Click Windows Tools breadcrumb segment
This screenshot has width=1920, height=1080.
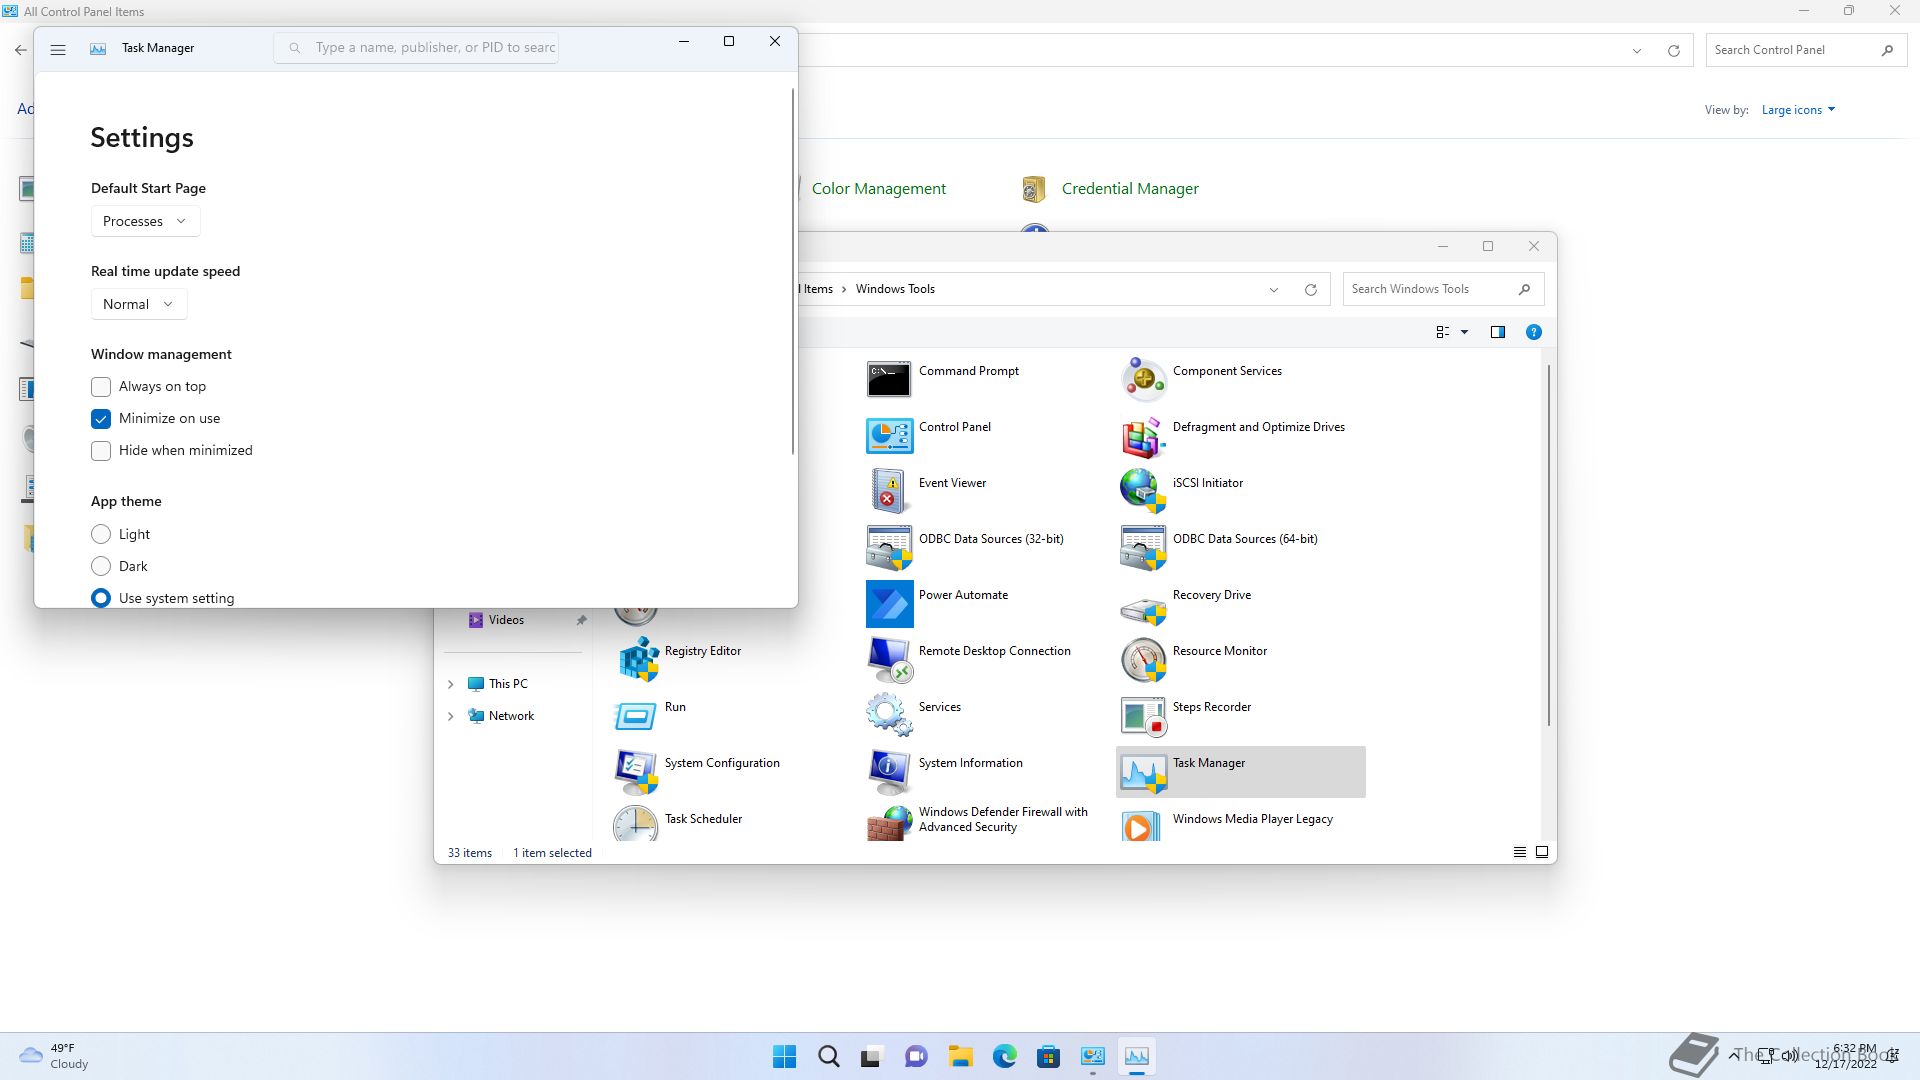[x=895, y=289]
